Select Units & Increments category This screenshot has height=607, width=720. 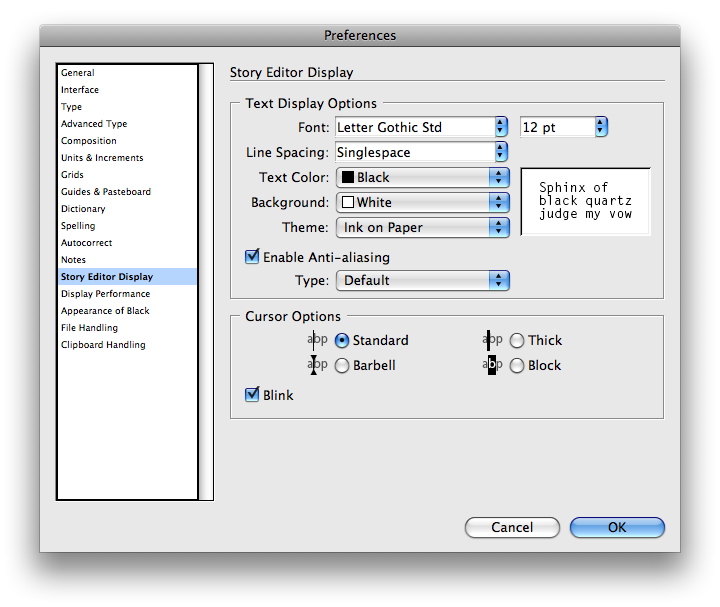(x=127, y=157)
